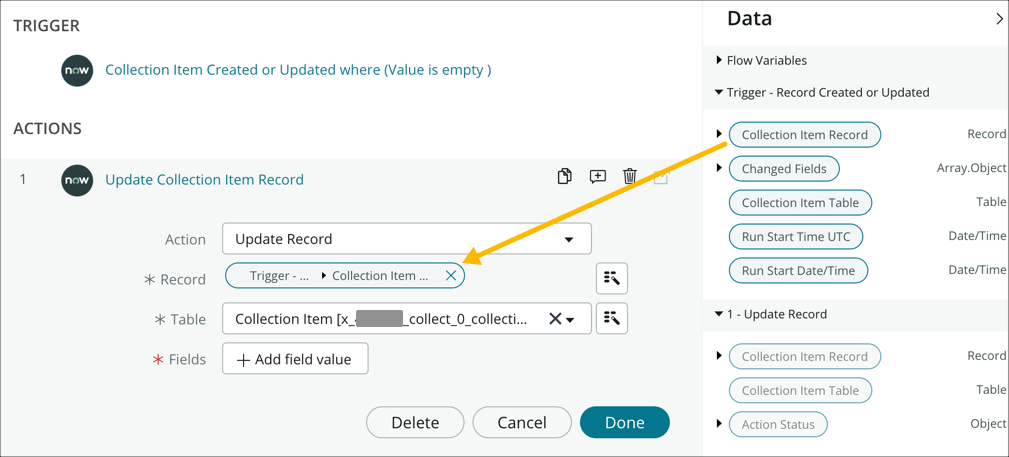Remove the Collection Item pill from Record
1009x457 pixels.
(451, 276)
